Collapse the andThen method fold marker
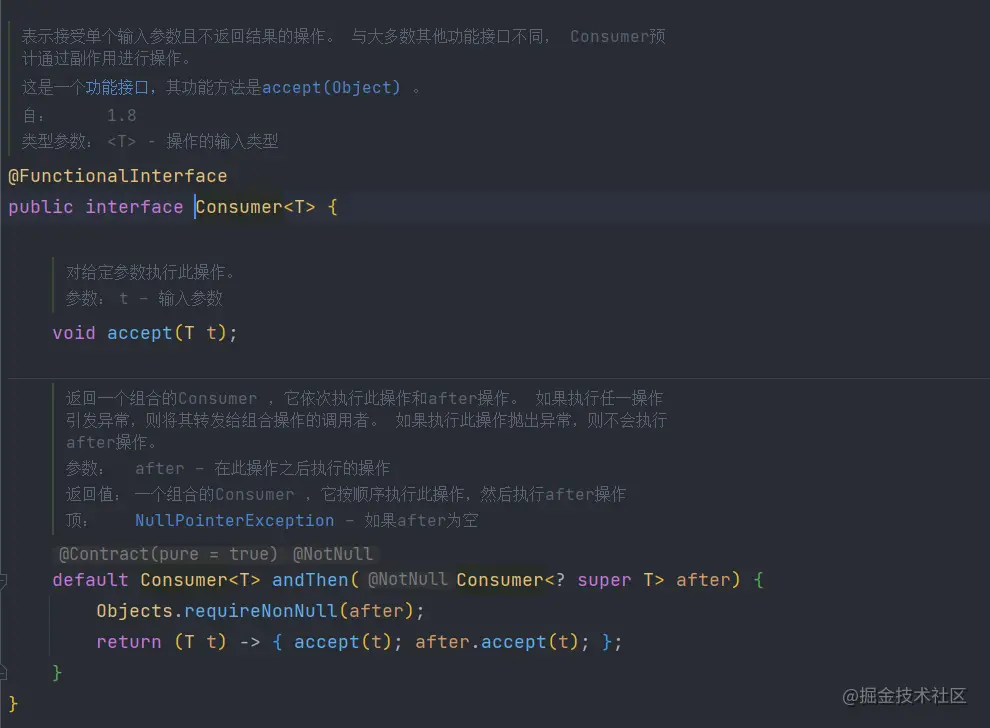The height and width of the screenshot is (728, 990). (5, 580)
